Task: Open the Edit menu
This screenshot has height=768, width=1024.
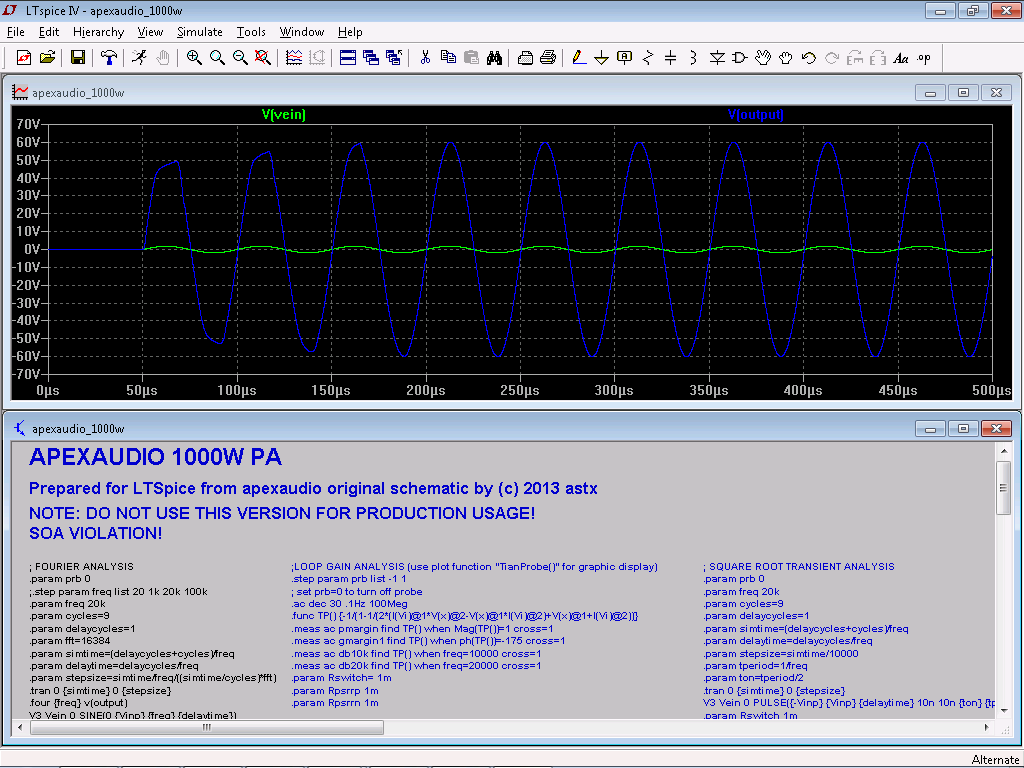Action: point(49,32)
